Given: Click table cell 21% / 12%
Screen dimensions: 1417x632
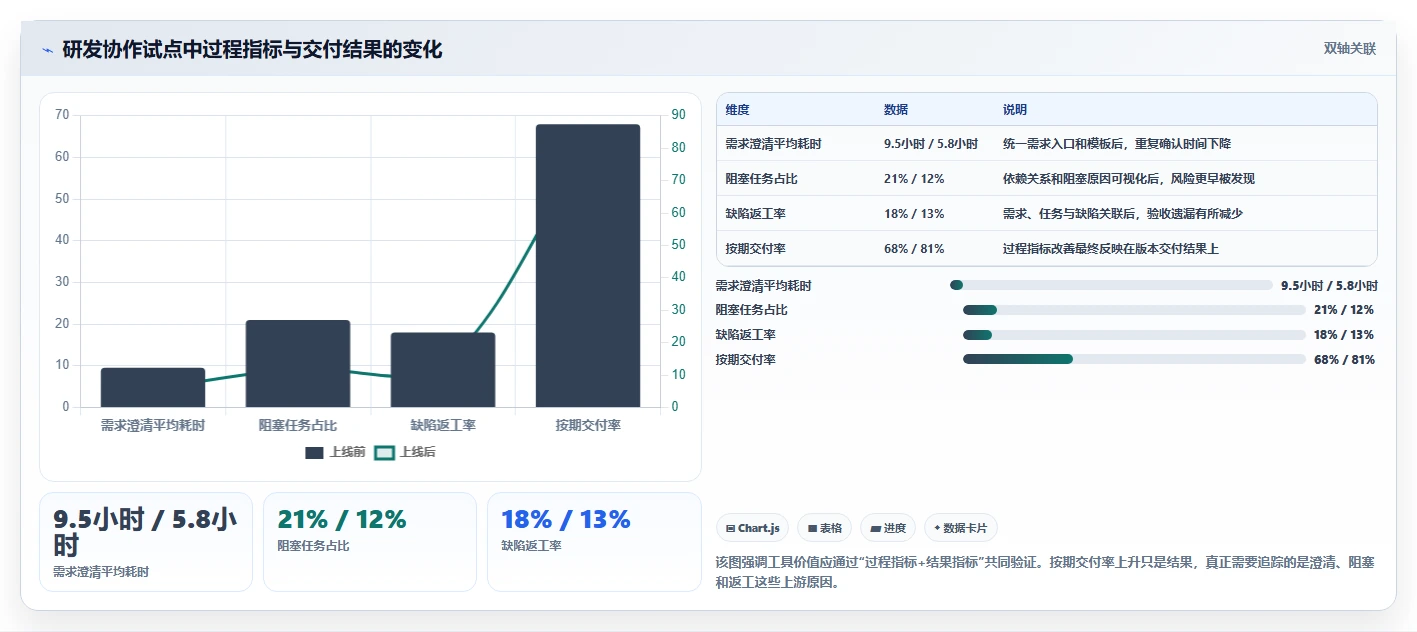Looking at the screenshot, I should 914,179.
